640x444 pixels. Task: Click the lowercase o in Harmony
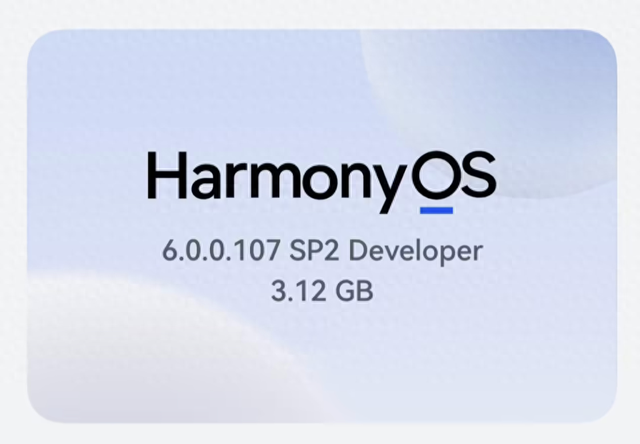click(316, 182)
